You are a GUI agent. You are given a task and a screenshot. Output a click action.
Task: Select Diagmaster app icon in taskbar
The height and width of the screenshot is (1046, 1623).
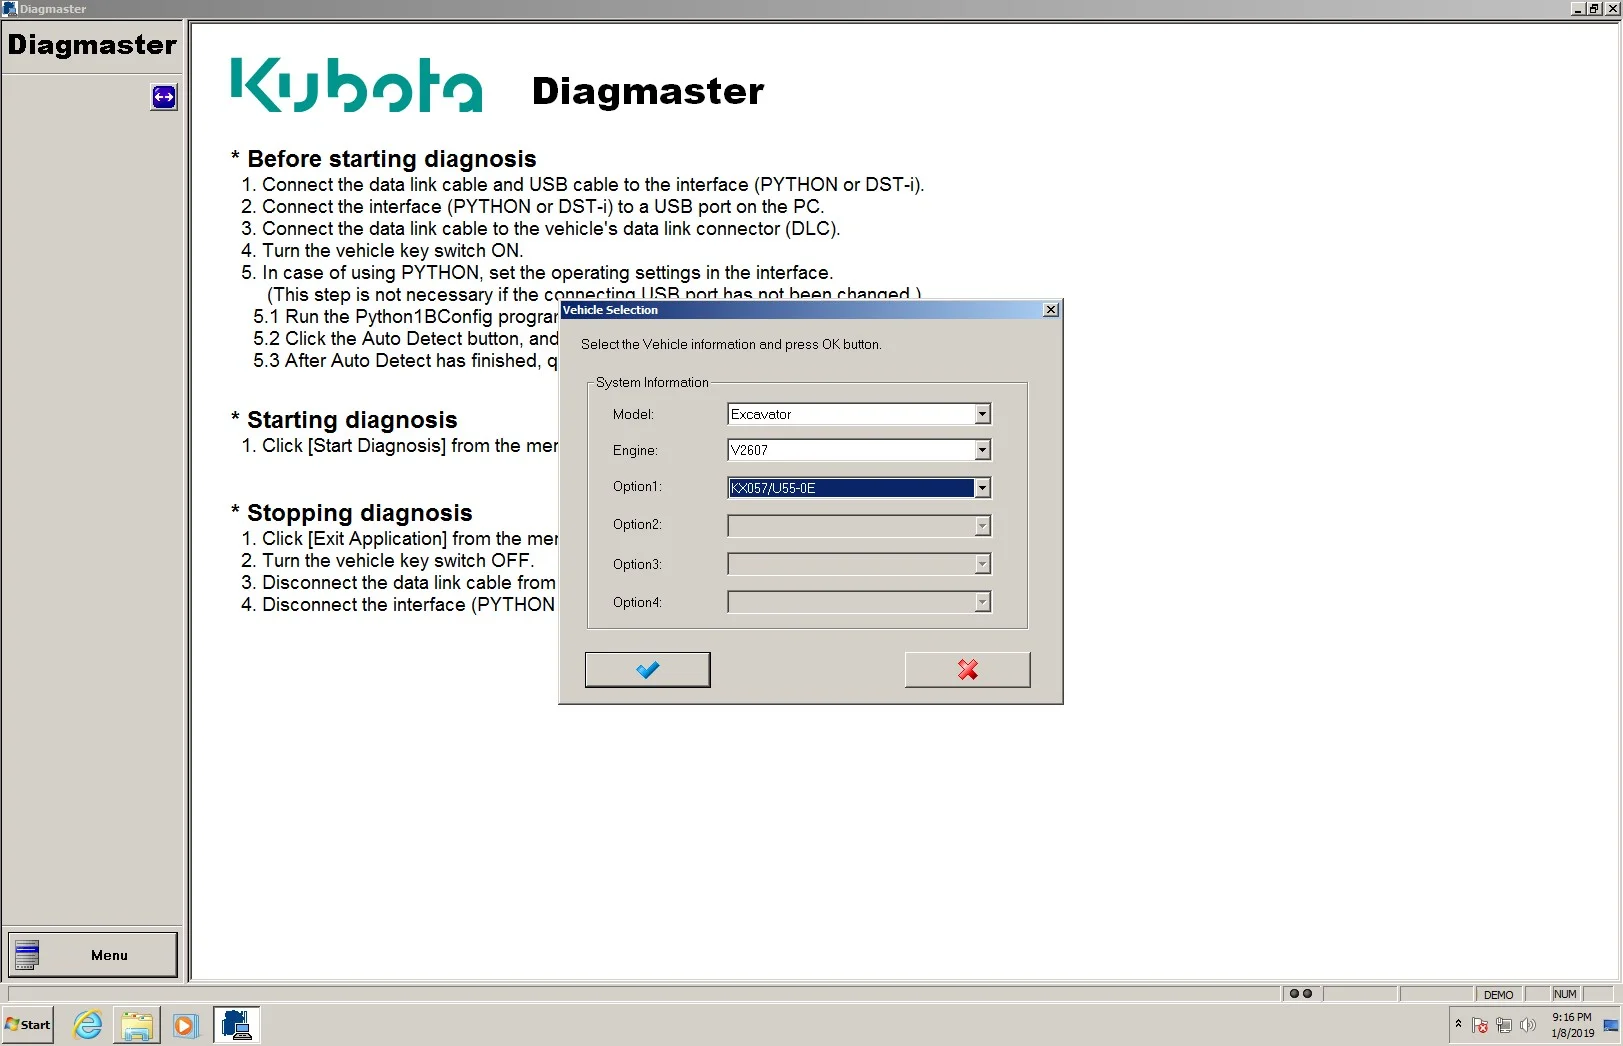pyautogui.click(x=236, y=1025)
